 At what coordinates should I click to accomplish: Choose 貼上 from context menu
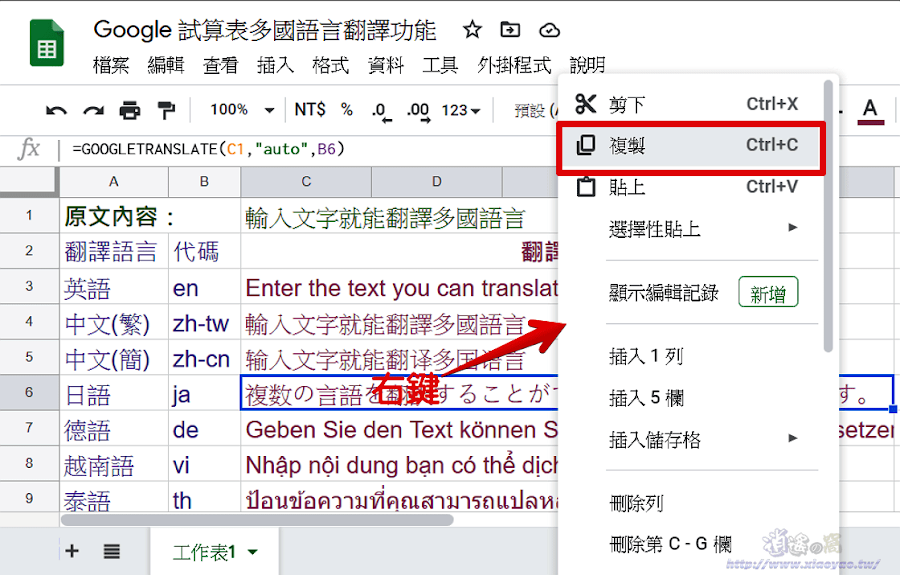tap(688, 187)
